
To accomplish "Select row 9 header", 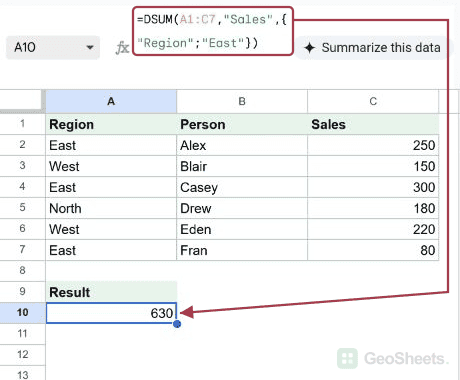I will [x=22, y=292].
